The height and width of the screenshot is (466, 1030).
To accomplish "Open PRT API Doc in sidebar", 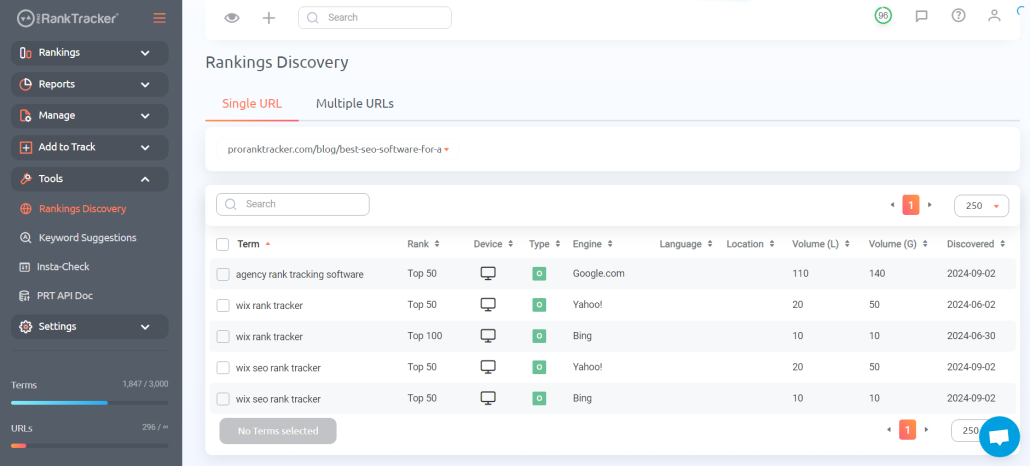I will pos(66,296).
